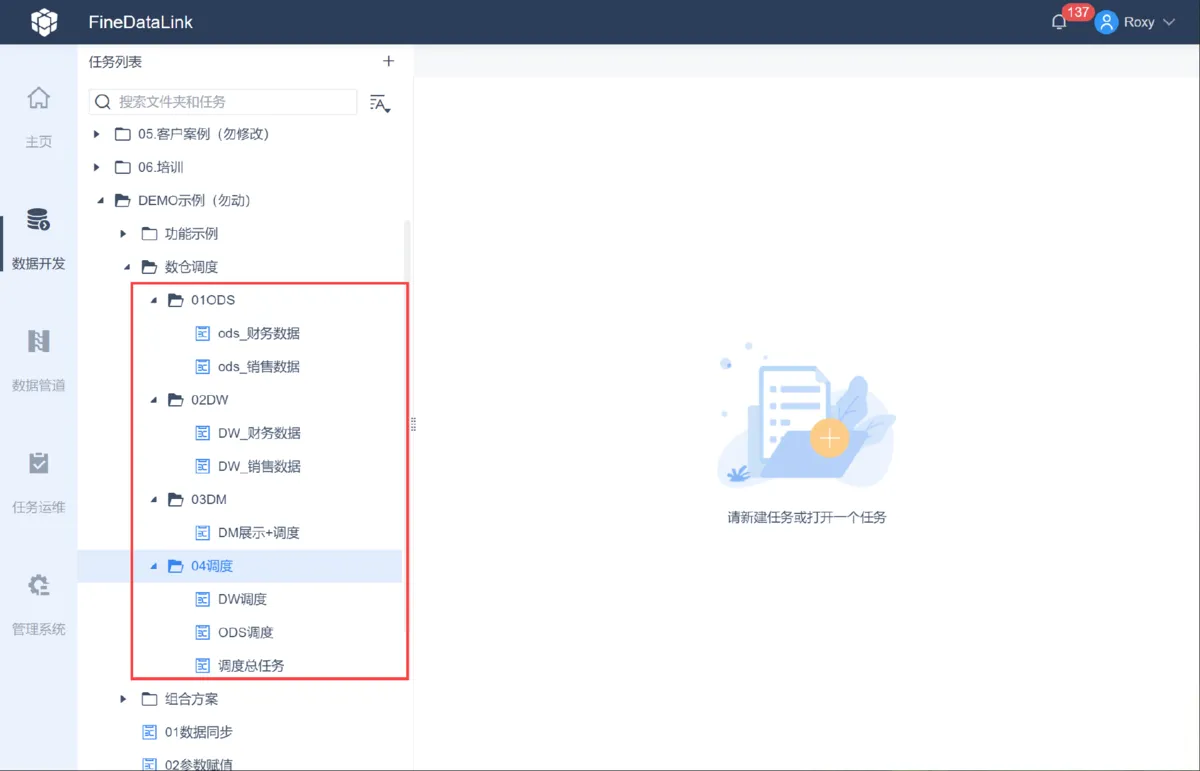This screenshot has height=771, width=1200.
Task: Click the 06.培训 folder icon
Action: pyautogui.click(x=123, y=167)
